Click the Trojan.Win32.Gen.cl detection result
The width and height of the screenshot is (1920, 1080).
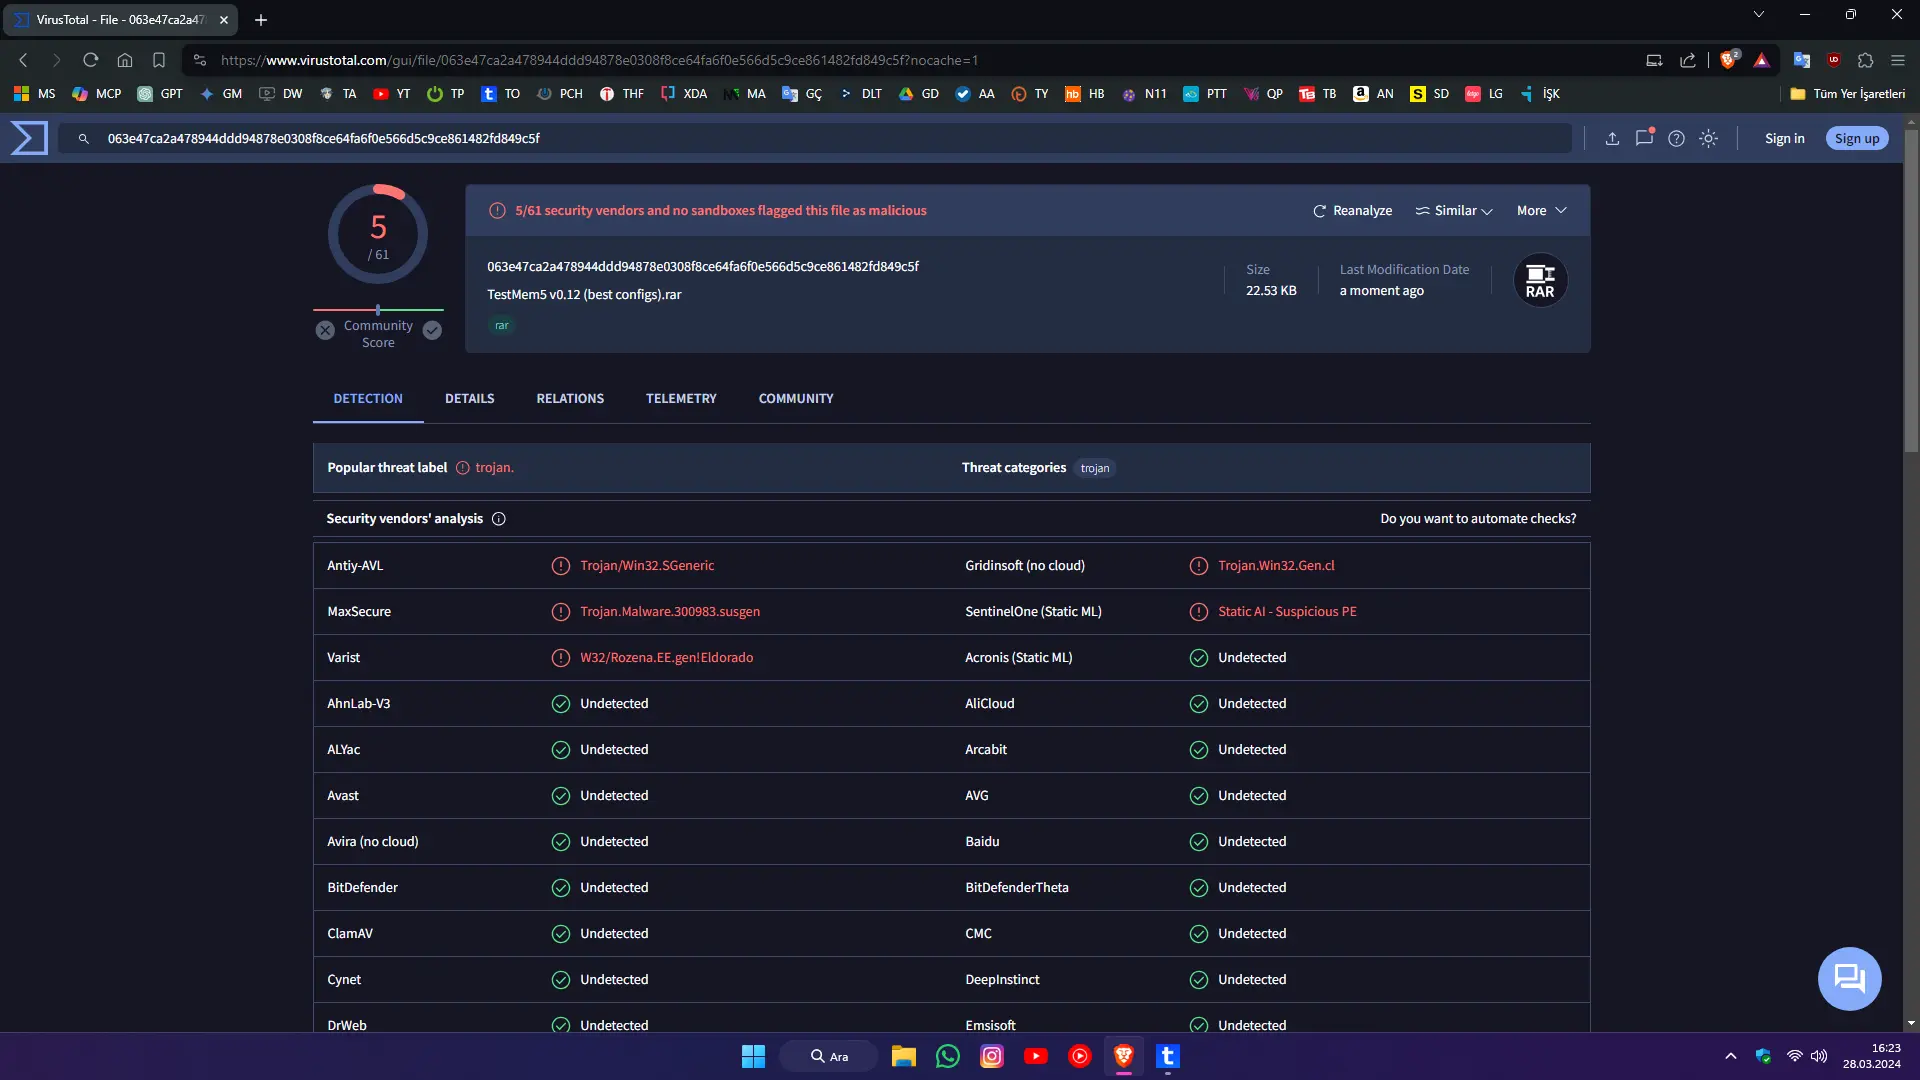pyautogui.click(x=1276, y=566)
